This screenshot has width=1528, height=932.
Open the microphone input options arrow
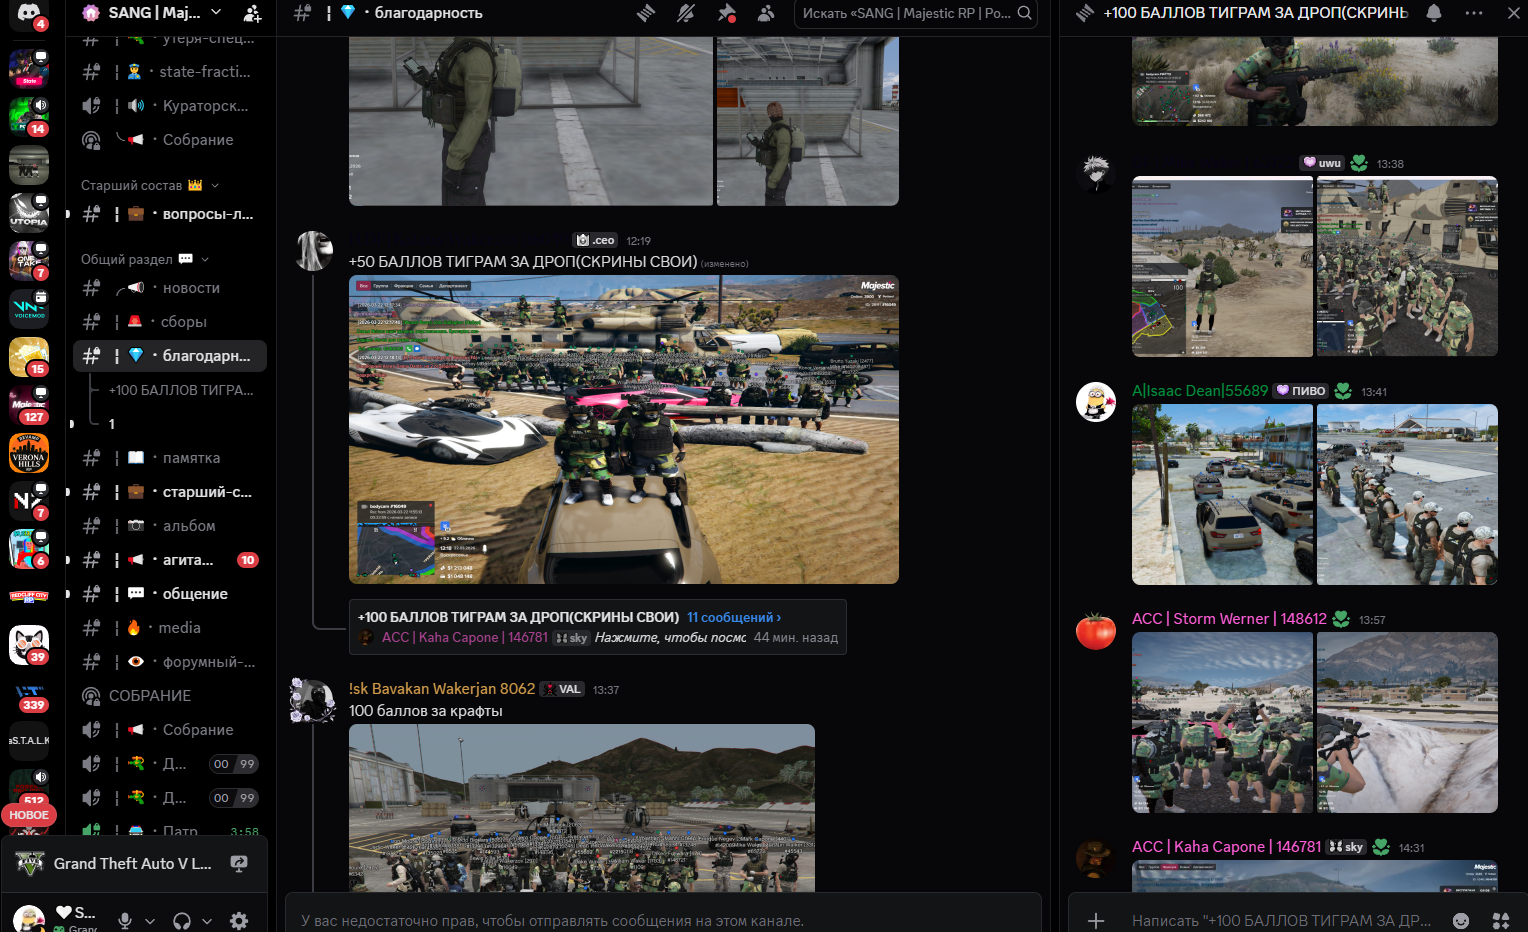[x=150, y=921]
